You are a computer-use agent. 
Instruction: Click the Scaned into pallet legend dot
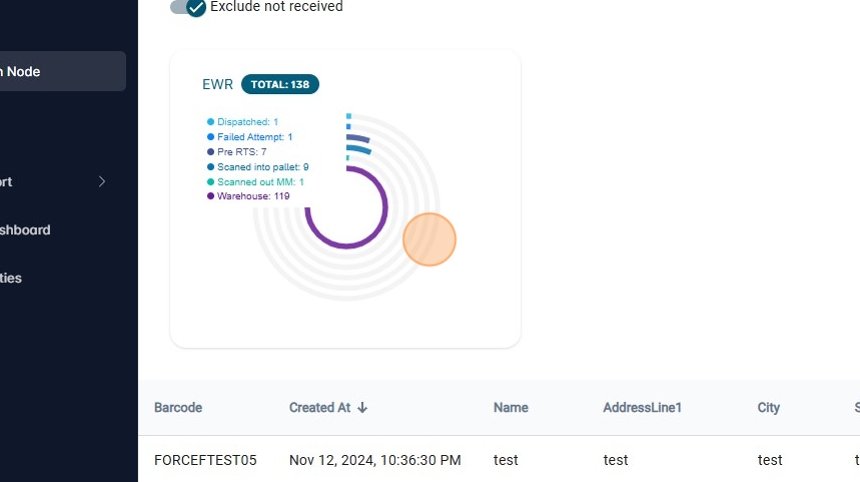point(211,167)
